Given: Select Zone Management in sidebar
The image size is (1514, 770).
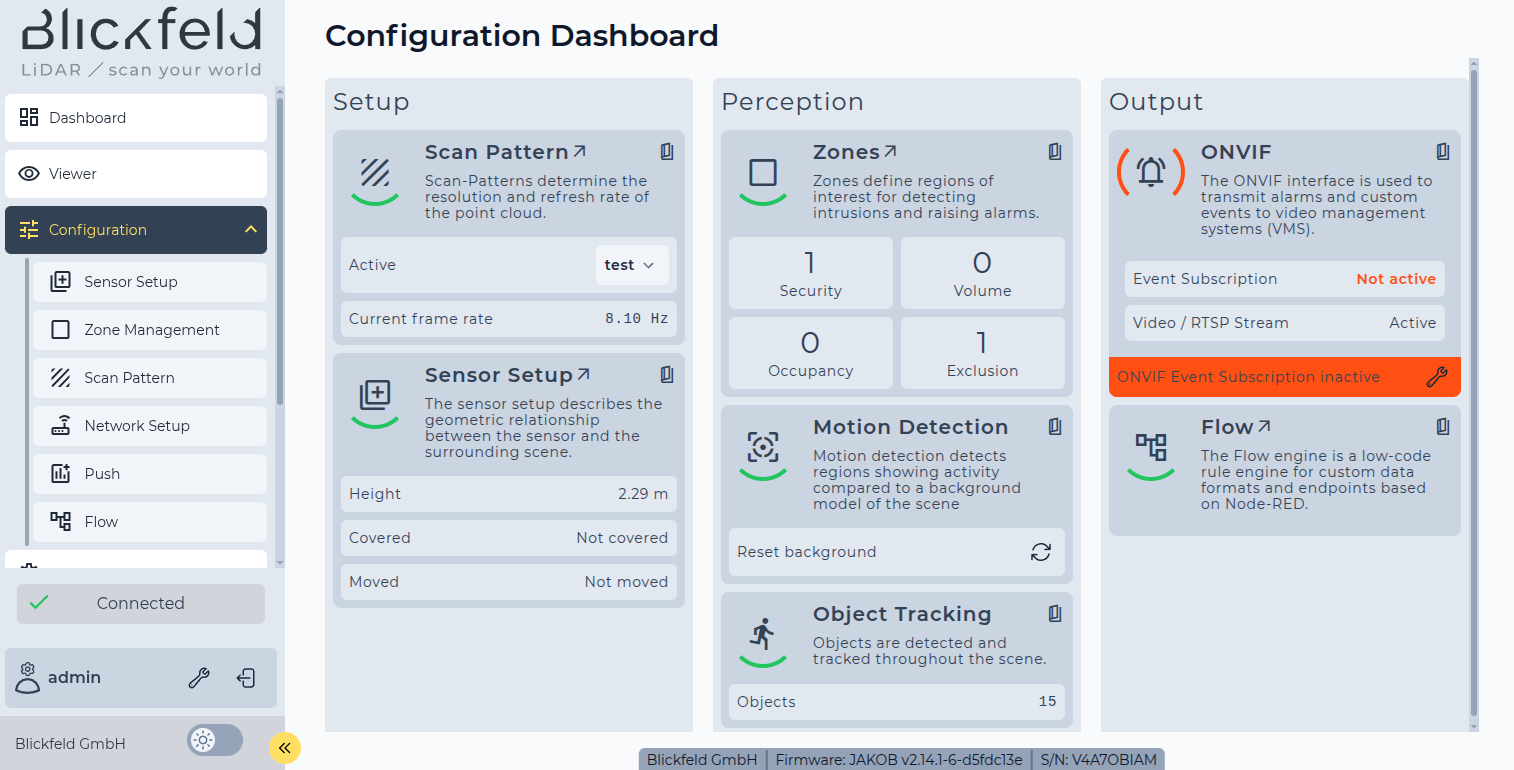Looking at the screenshot, I should 150,330.
